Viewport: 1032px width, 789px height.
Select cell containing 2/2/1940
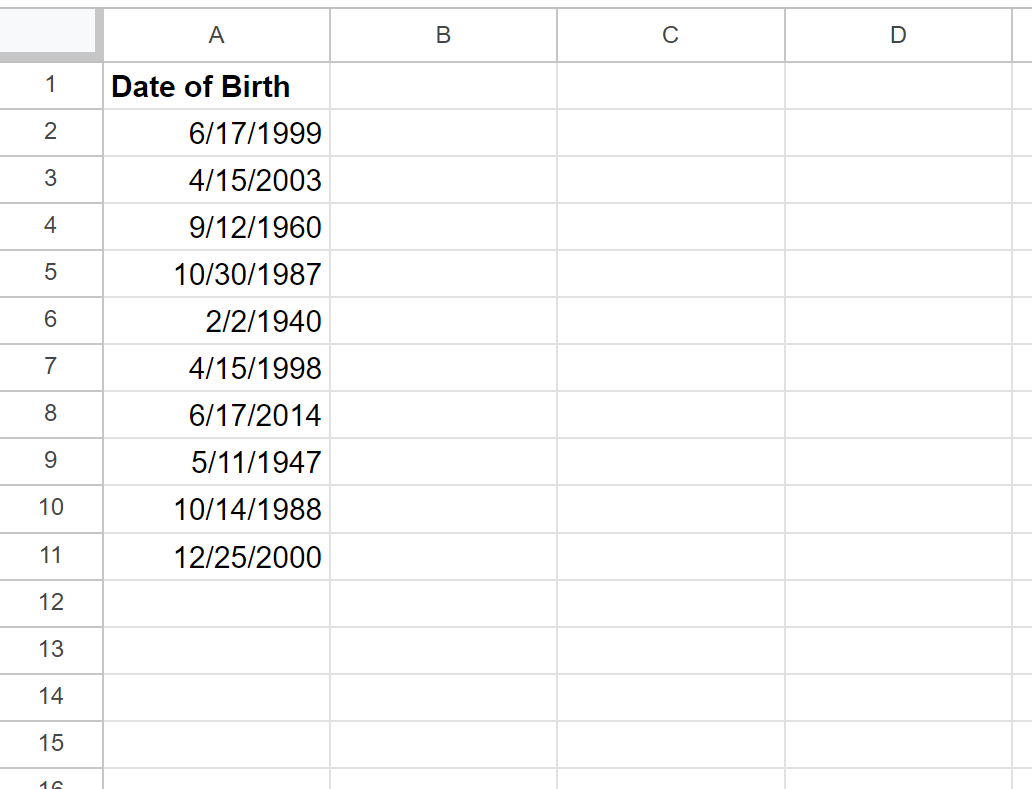click(x=217, y=321)
